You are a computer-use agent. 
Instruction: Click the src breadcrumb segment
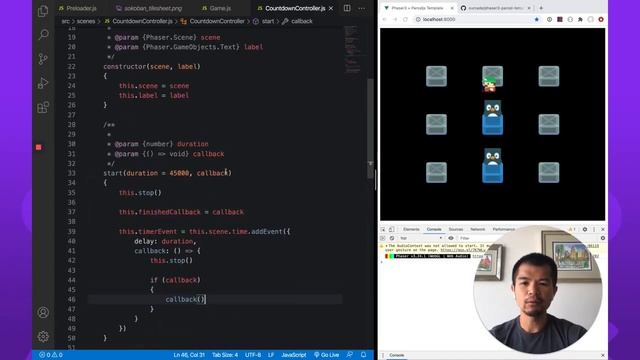[x=66, y=21]
